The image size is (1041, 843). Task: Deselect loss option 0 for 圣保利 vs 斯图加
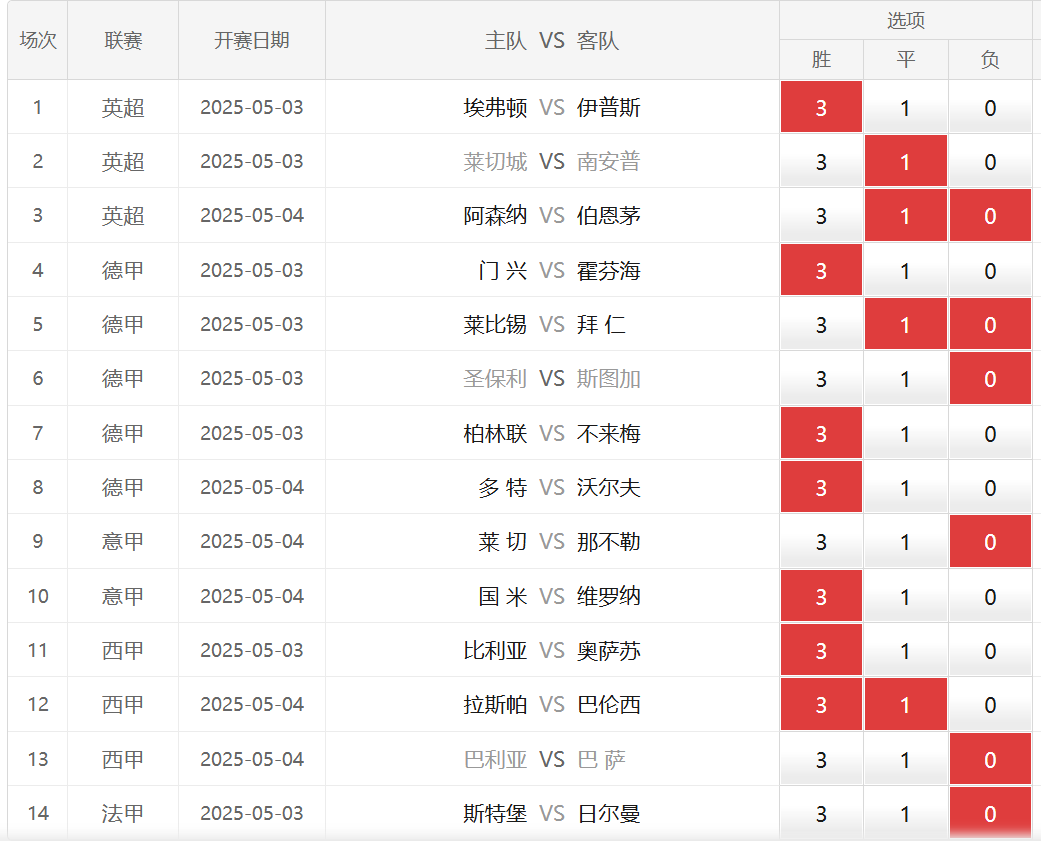pyautogui.click(x=990, y=378)
